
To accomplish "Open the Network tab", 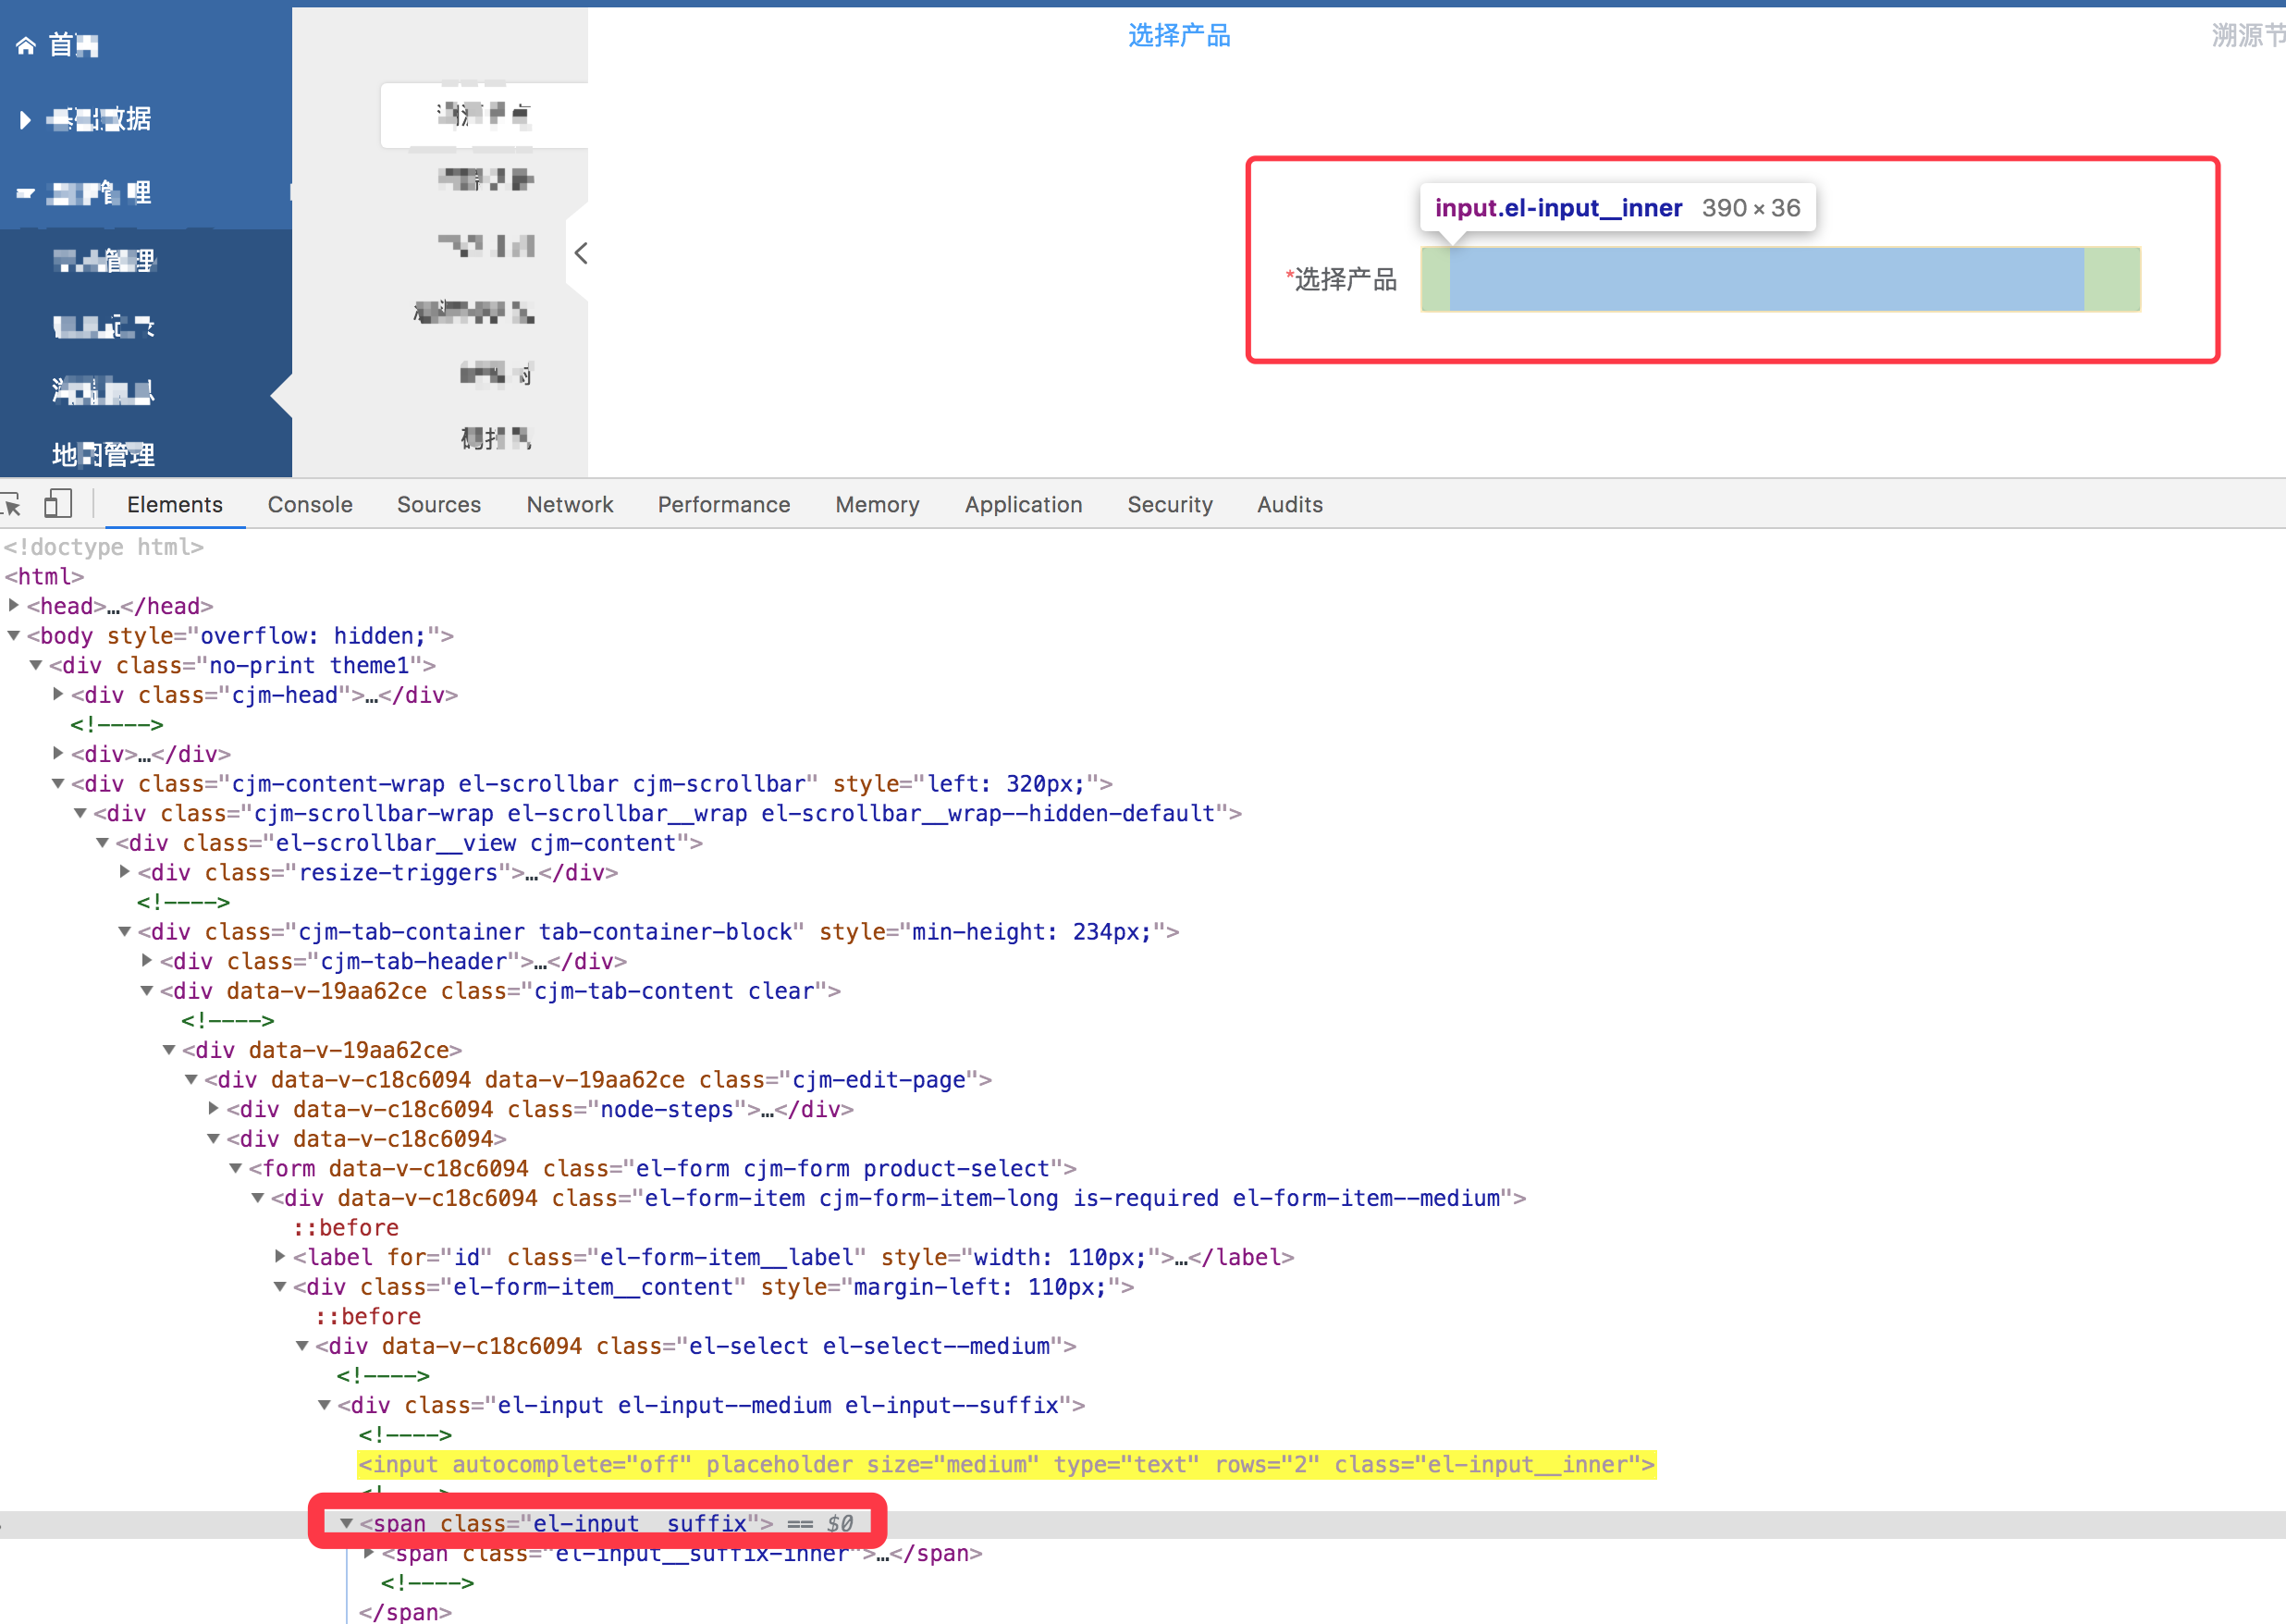I will point(569,504).
